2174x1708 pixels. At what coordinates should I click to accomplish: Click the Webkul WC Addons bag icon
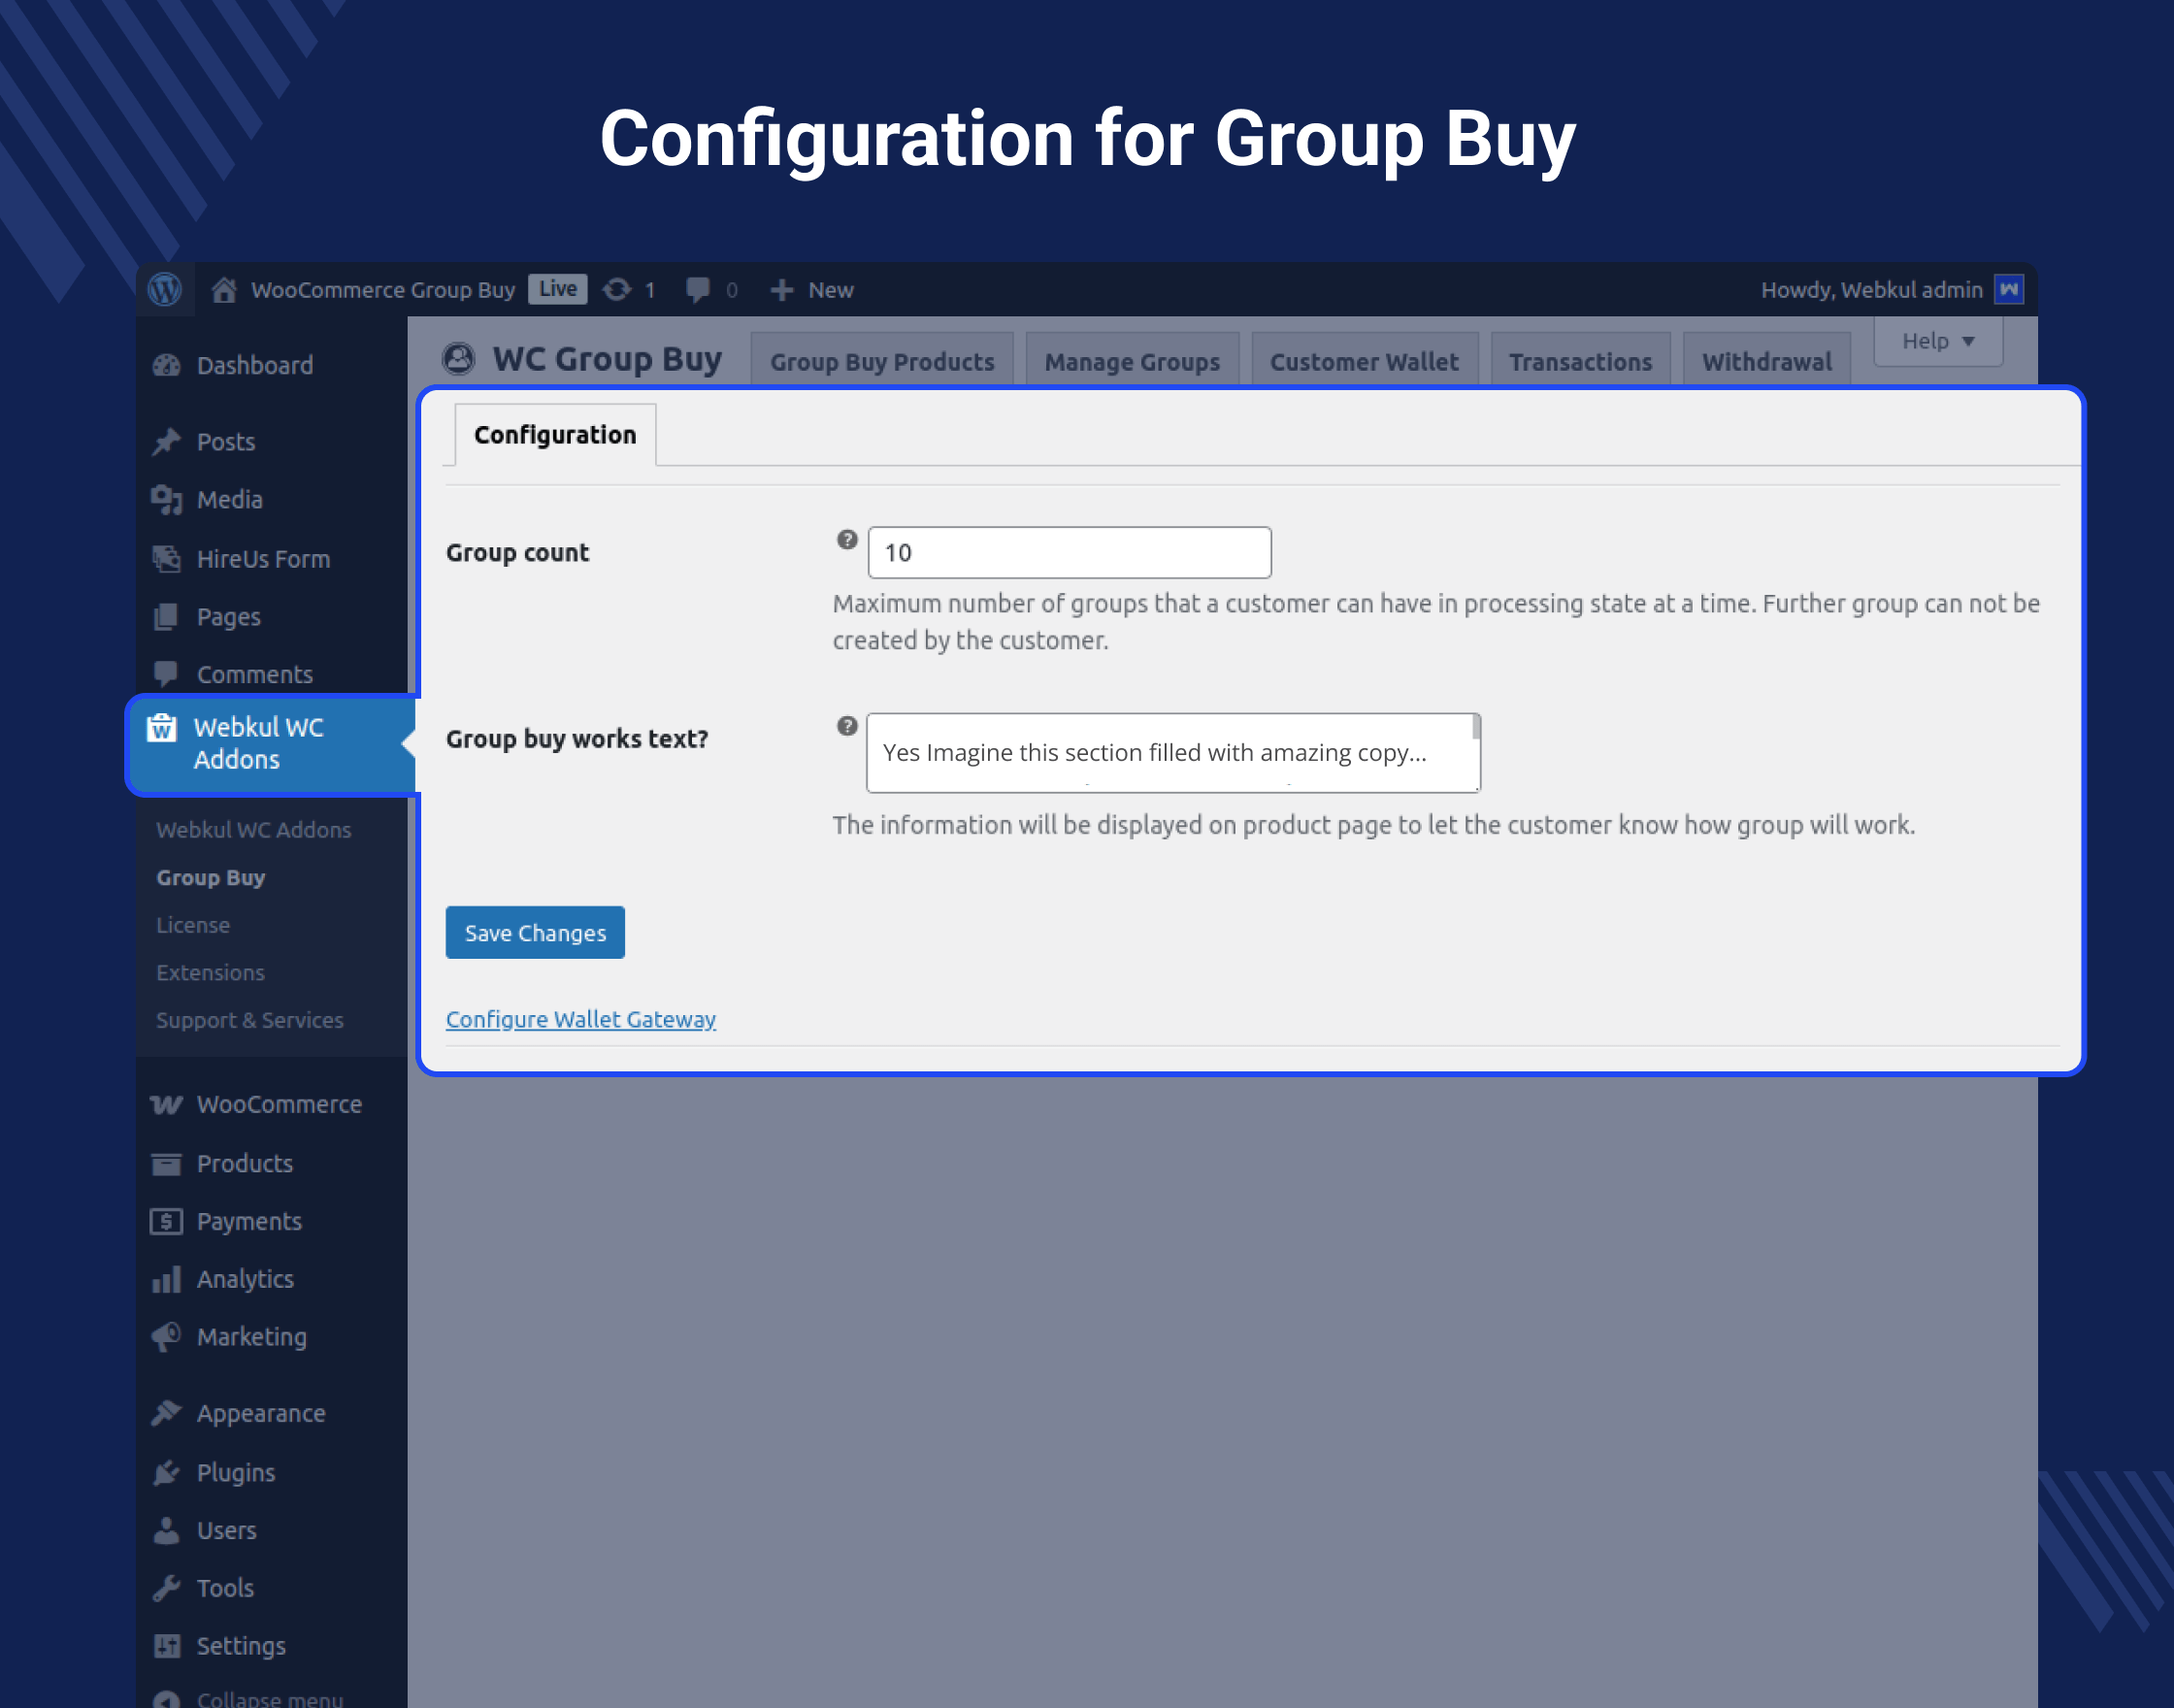click(x=162, y=728)
